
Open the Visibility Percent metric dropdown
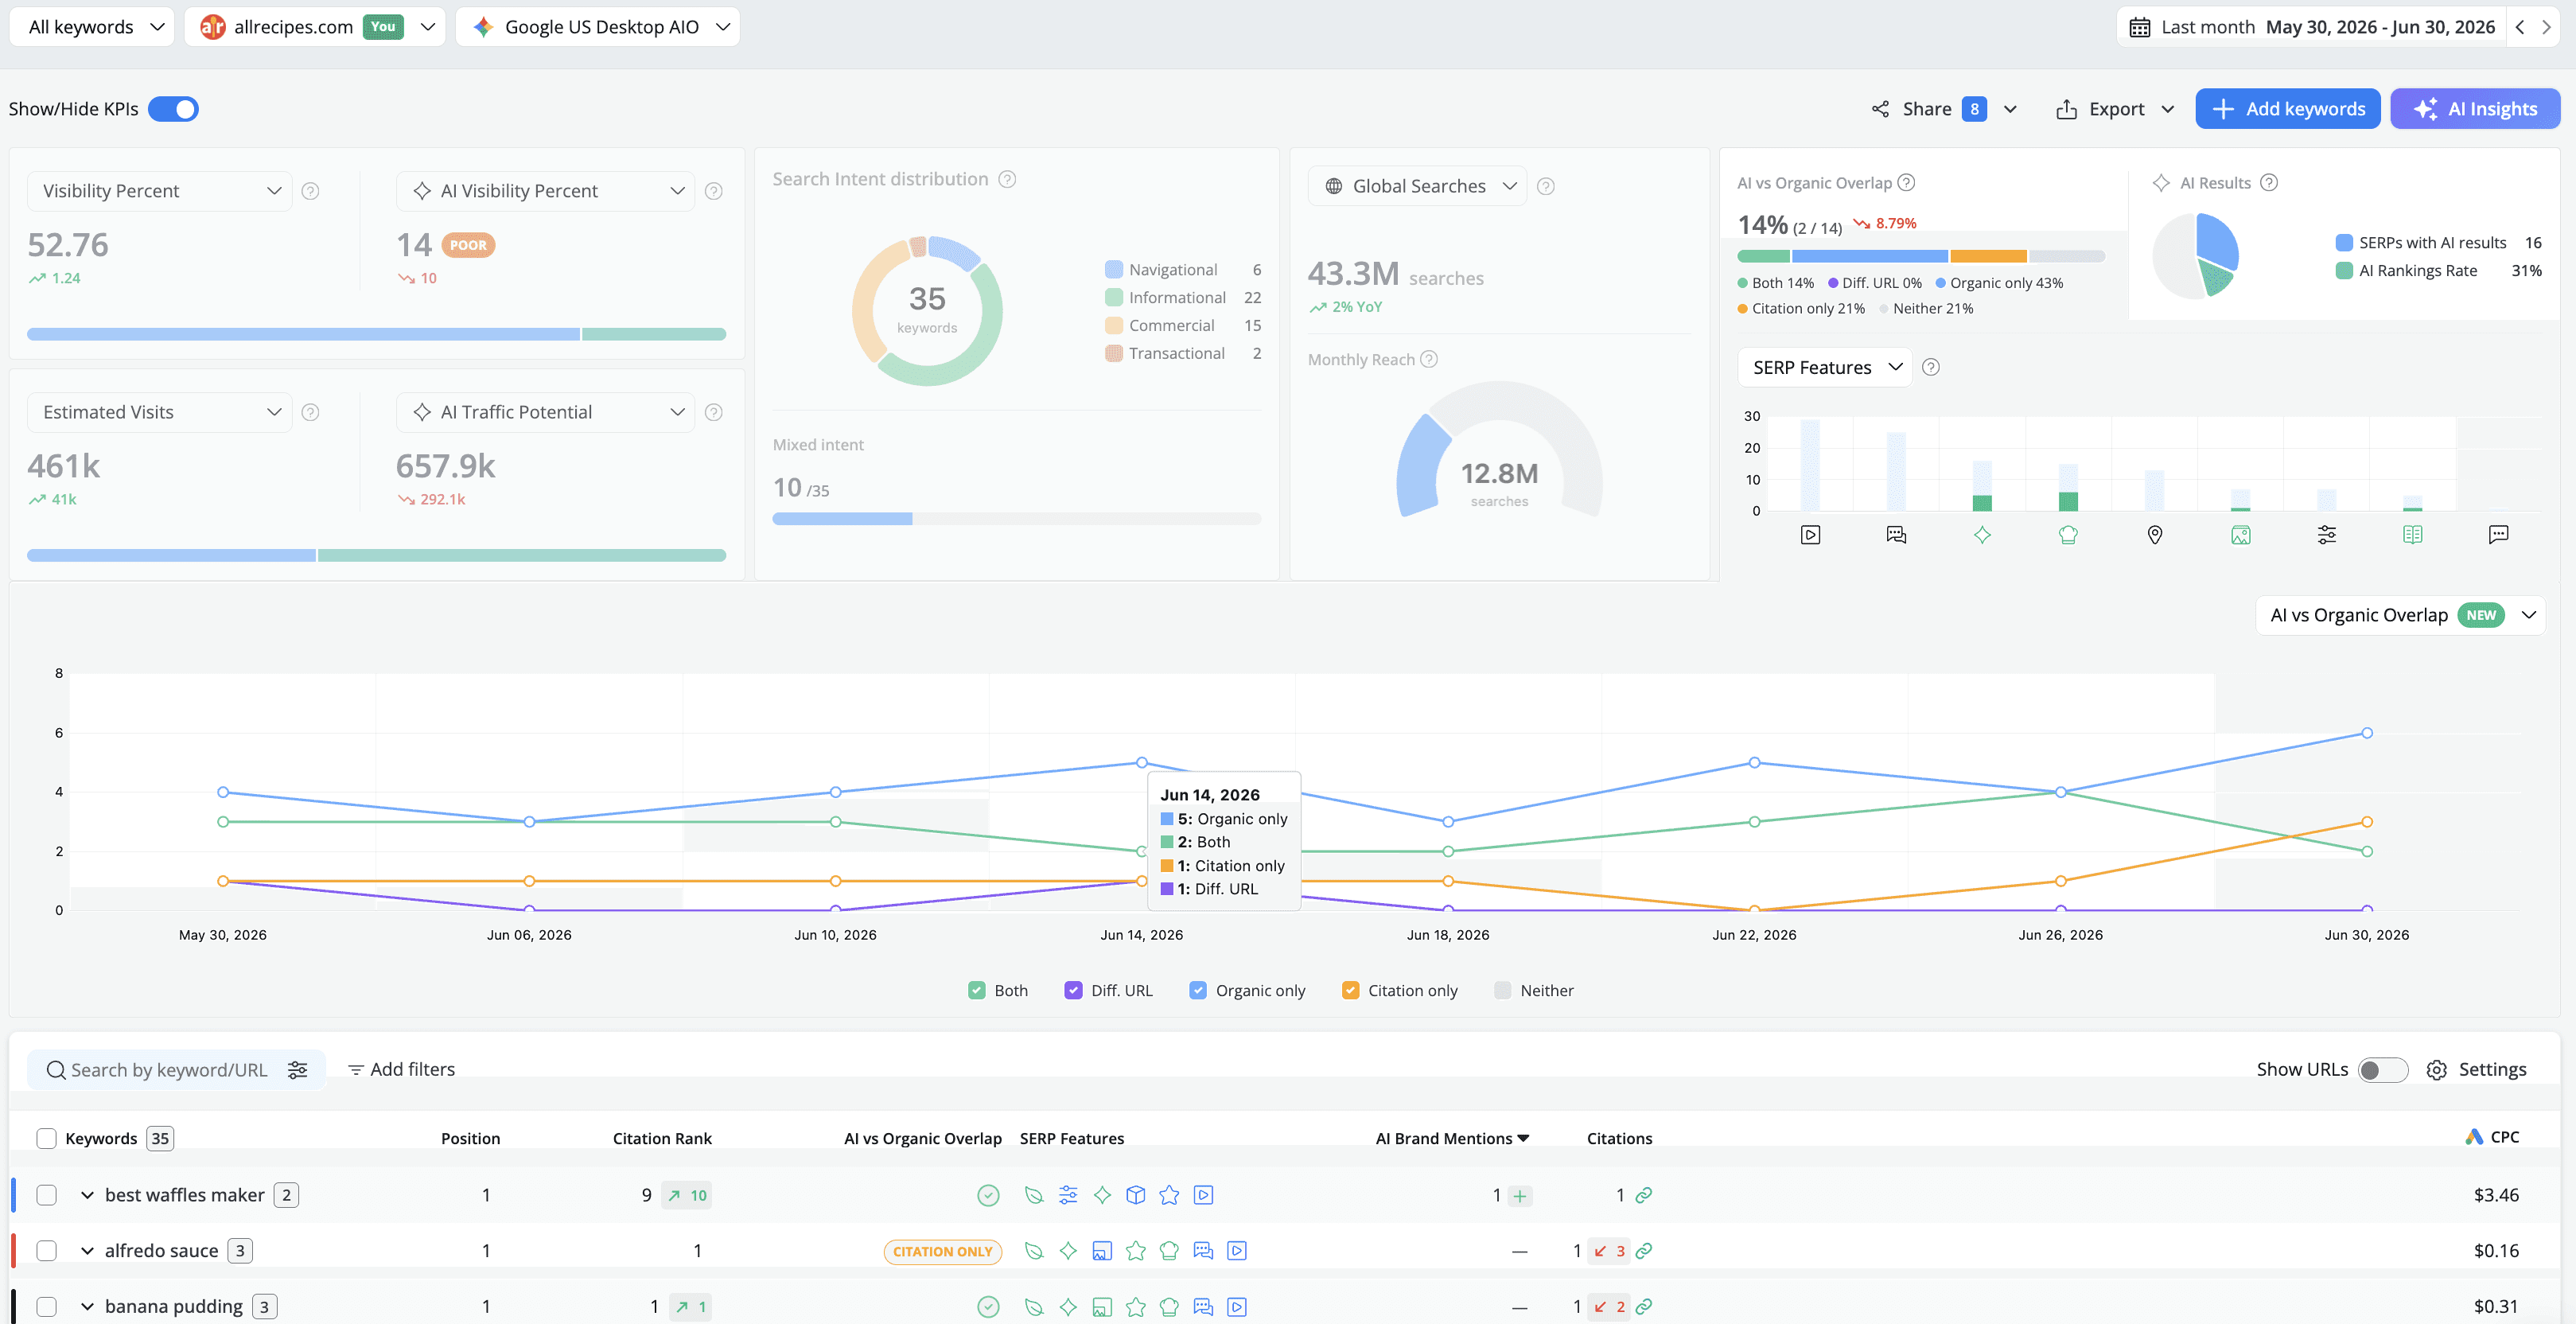pos(160,191)
